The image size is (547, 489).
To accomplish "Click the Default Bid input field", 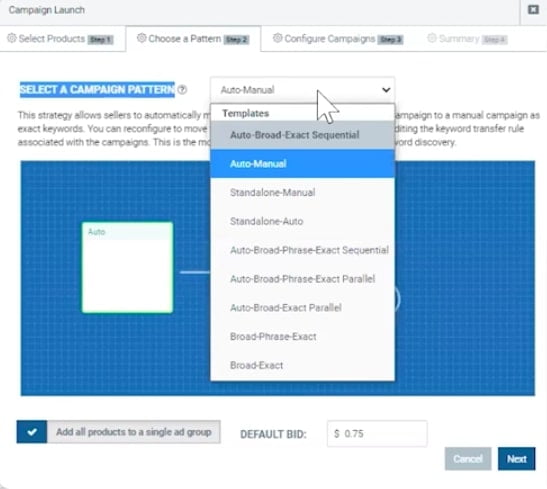I will pyautogui.click(x=377, y=434).
